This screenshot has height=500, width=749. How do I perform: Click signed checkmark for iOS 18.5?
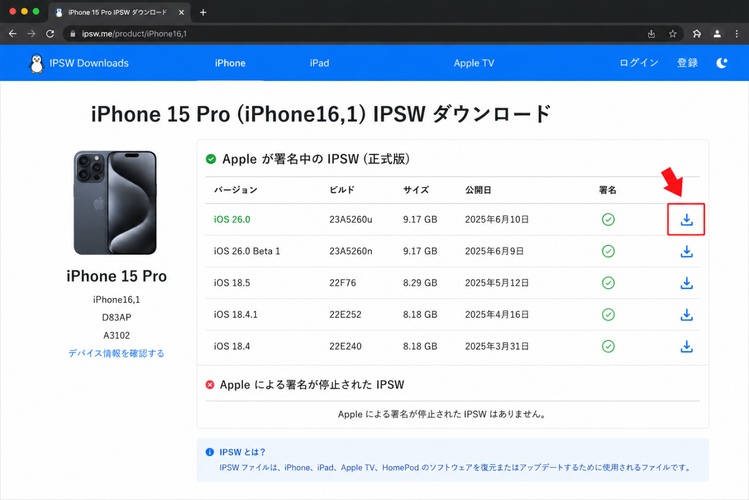pyautogui.click(x=608, y=283)
